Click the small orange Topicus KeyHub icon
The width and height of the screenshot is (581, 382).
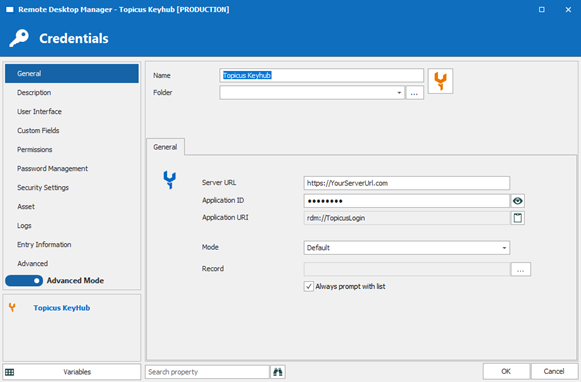12,308
